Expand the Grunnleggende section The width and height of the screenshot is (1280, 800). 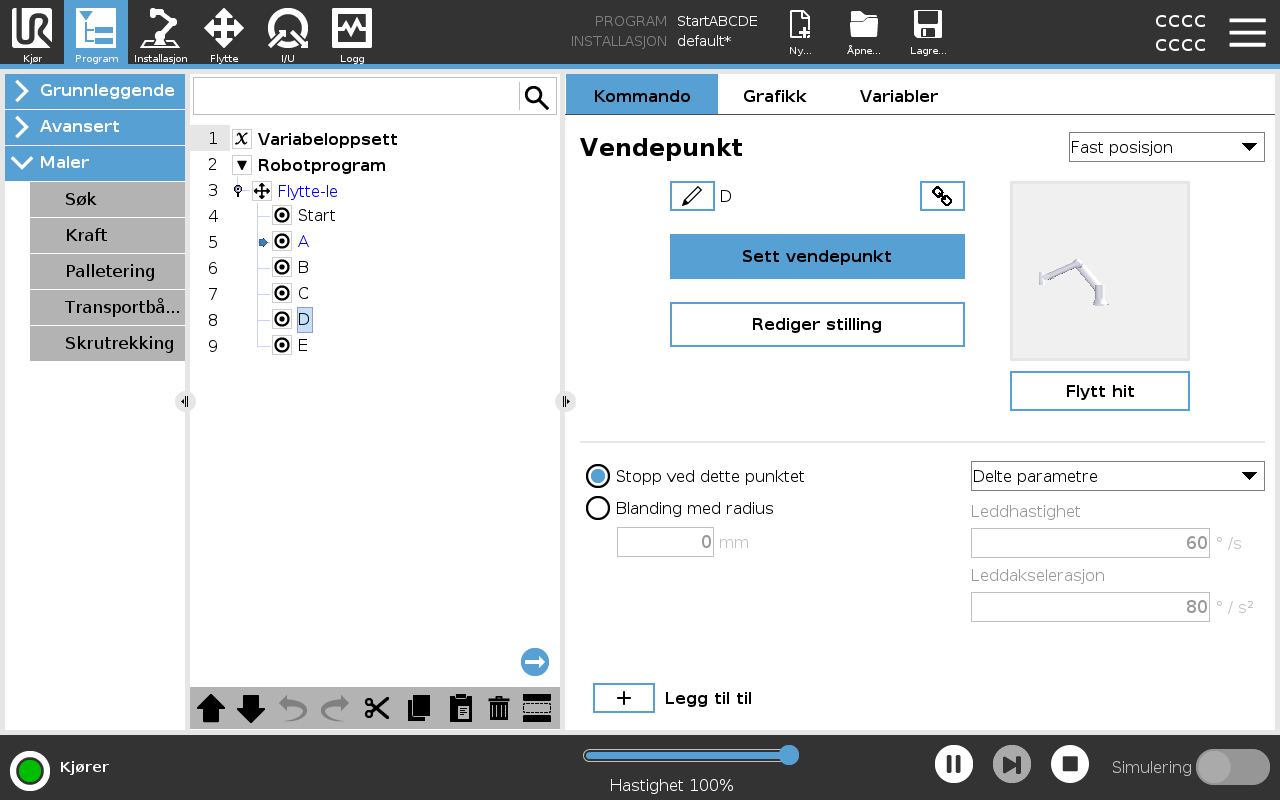(95, 91)
